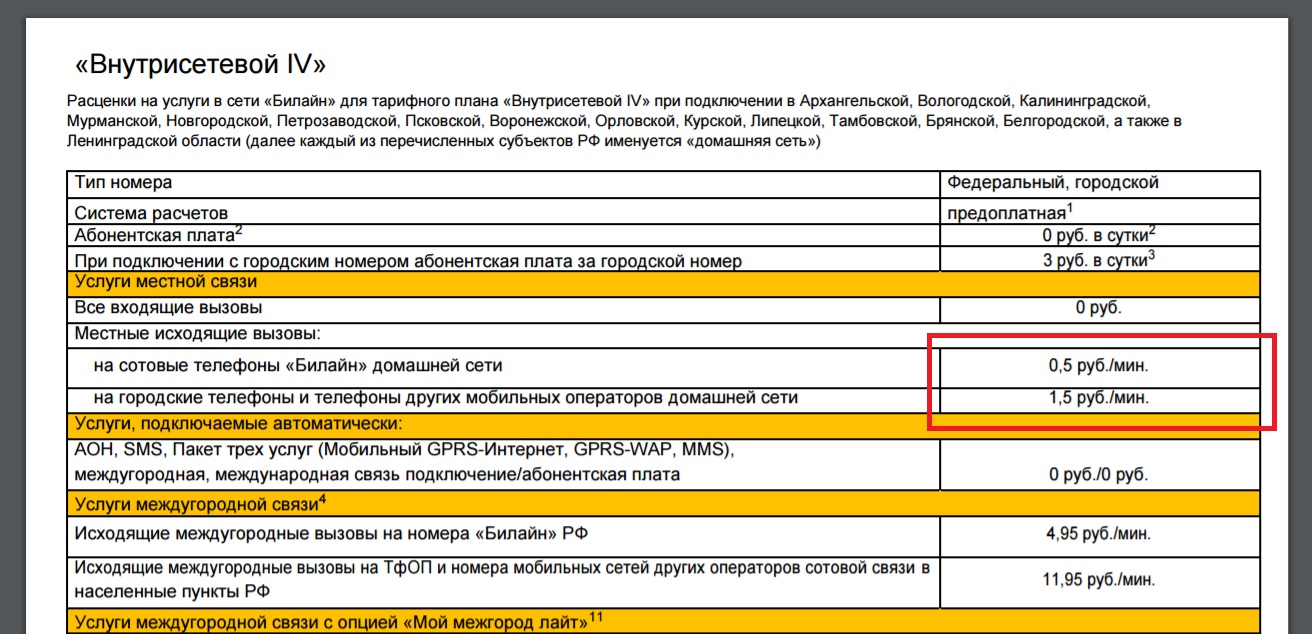1312x634 pixels.
Task: Select 'Местные исходящие вызовы:' label
Action: pyautogui.click(x=198, y=333)
